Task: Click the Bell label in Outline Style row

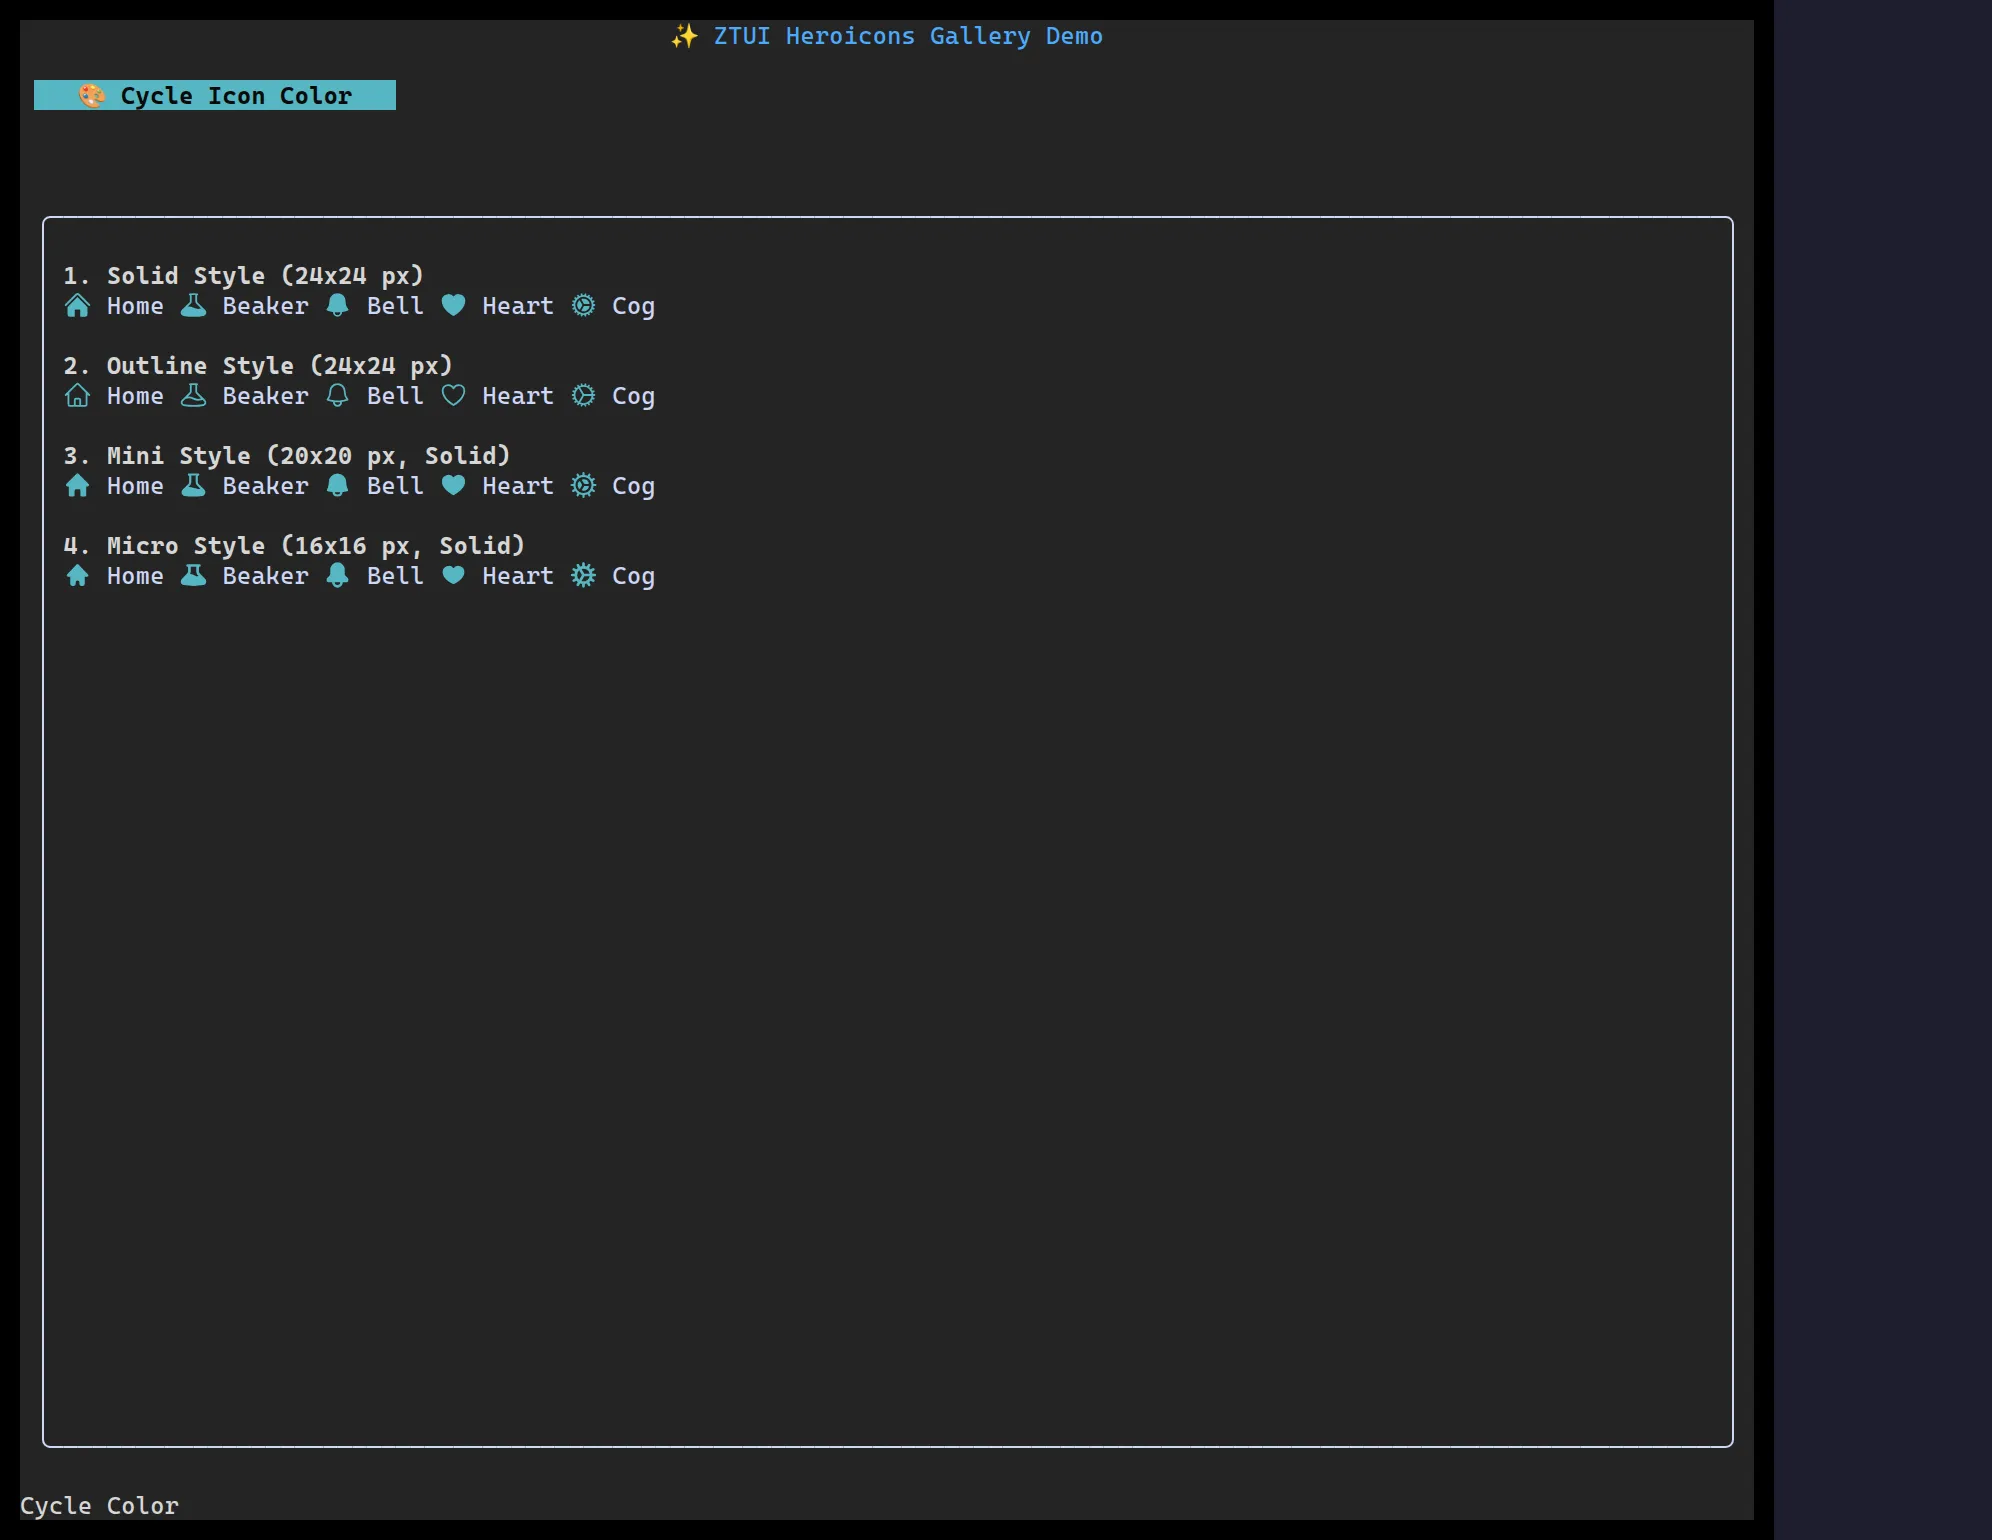Action: (x=395, y=396)
